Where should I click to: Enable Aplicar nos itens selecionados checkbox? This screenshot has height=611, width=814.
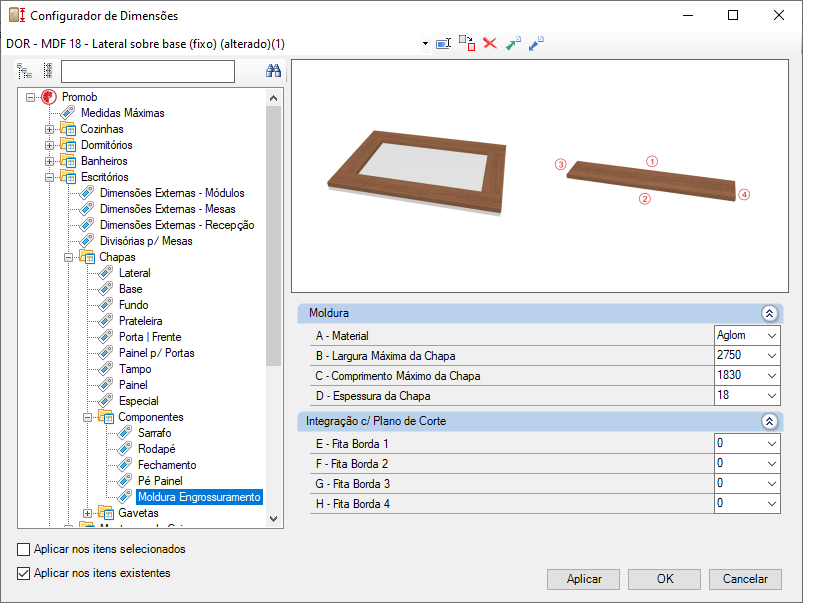(x=23, y=549)
